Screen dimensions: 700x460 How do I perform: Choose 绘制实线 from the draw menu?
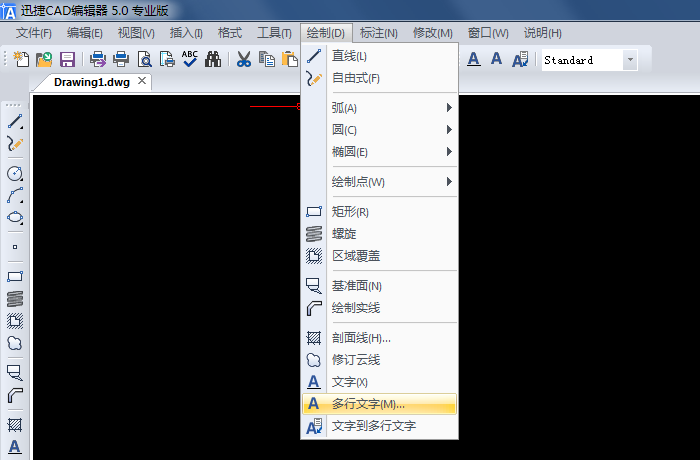click(380, 308)
